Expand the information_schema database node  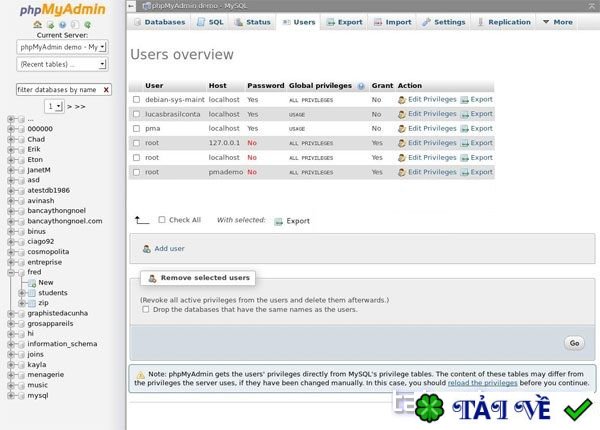pyautogui.click(x=11, y=344)
